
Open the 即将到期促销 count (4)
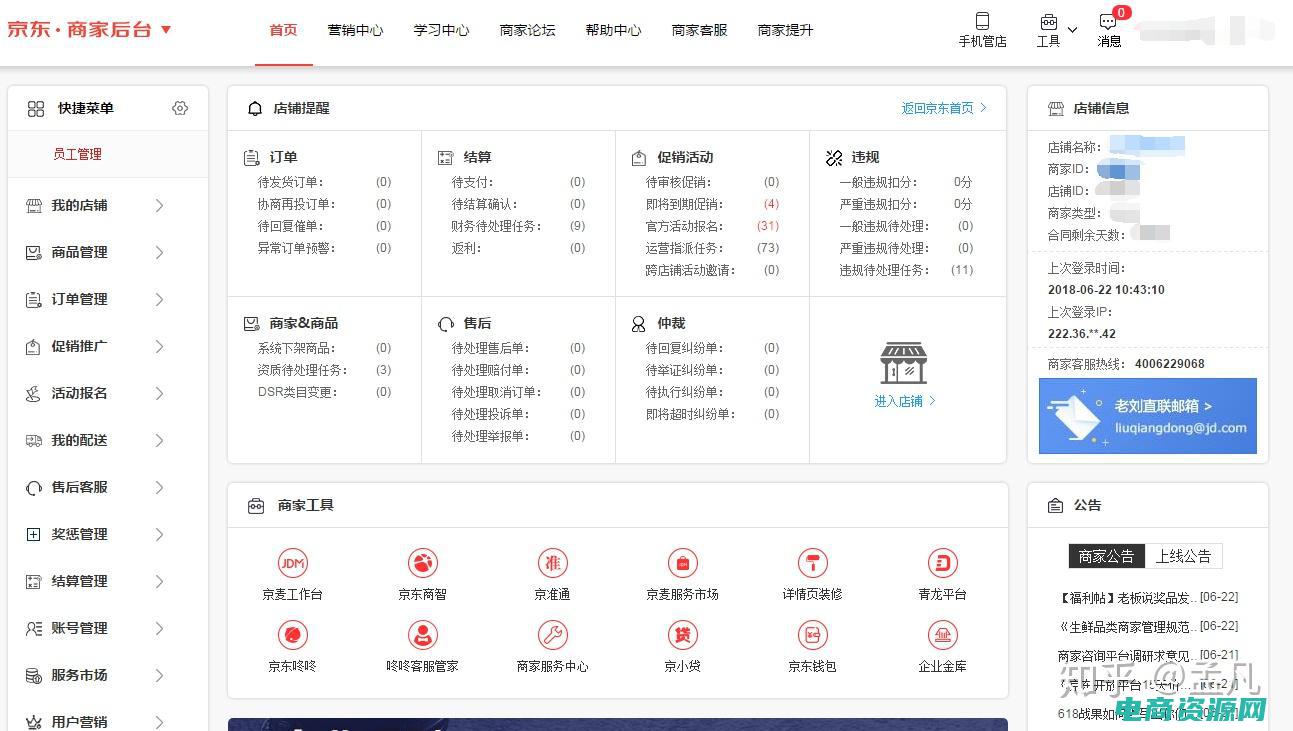pos(771,204)
